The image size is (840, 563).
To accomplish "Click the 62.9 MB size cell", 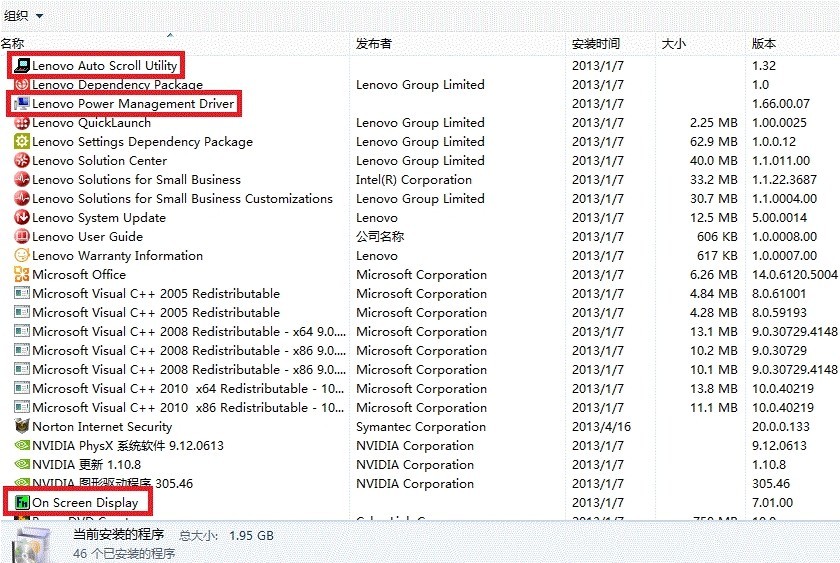I will pyautogui.click(x=714, y=141).
